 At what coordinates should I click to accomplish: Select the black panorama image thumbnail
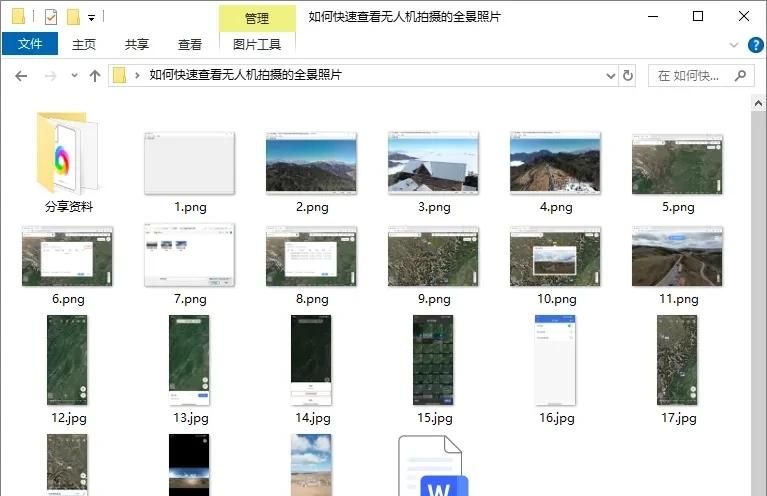click(189, 465)
